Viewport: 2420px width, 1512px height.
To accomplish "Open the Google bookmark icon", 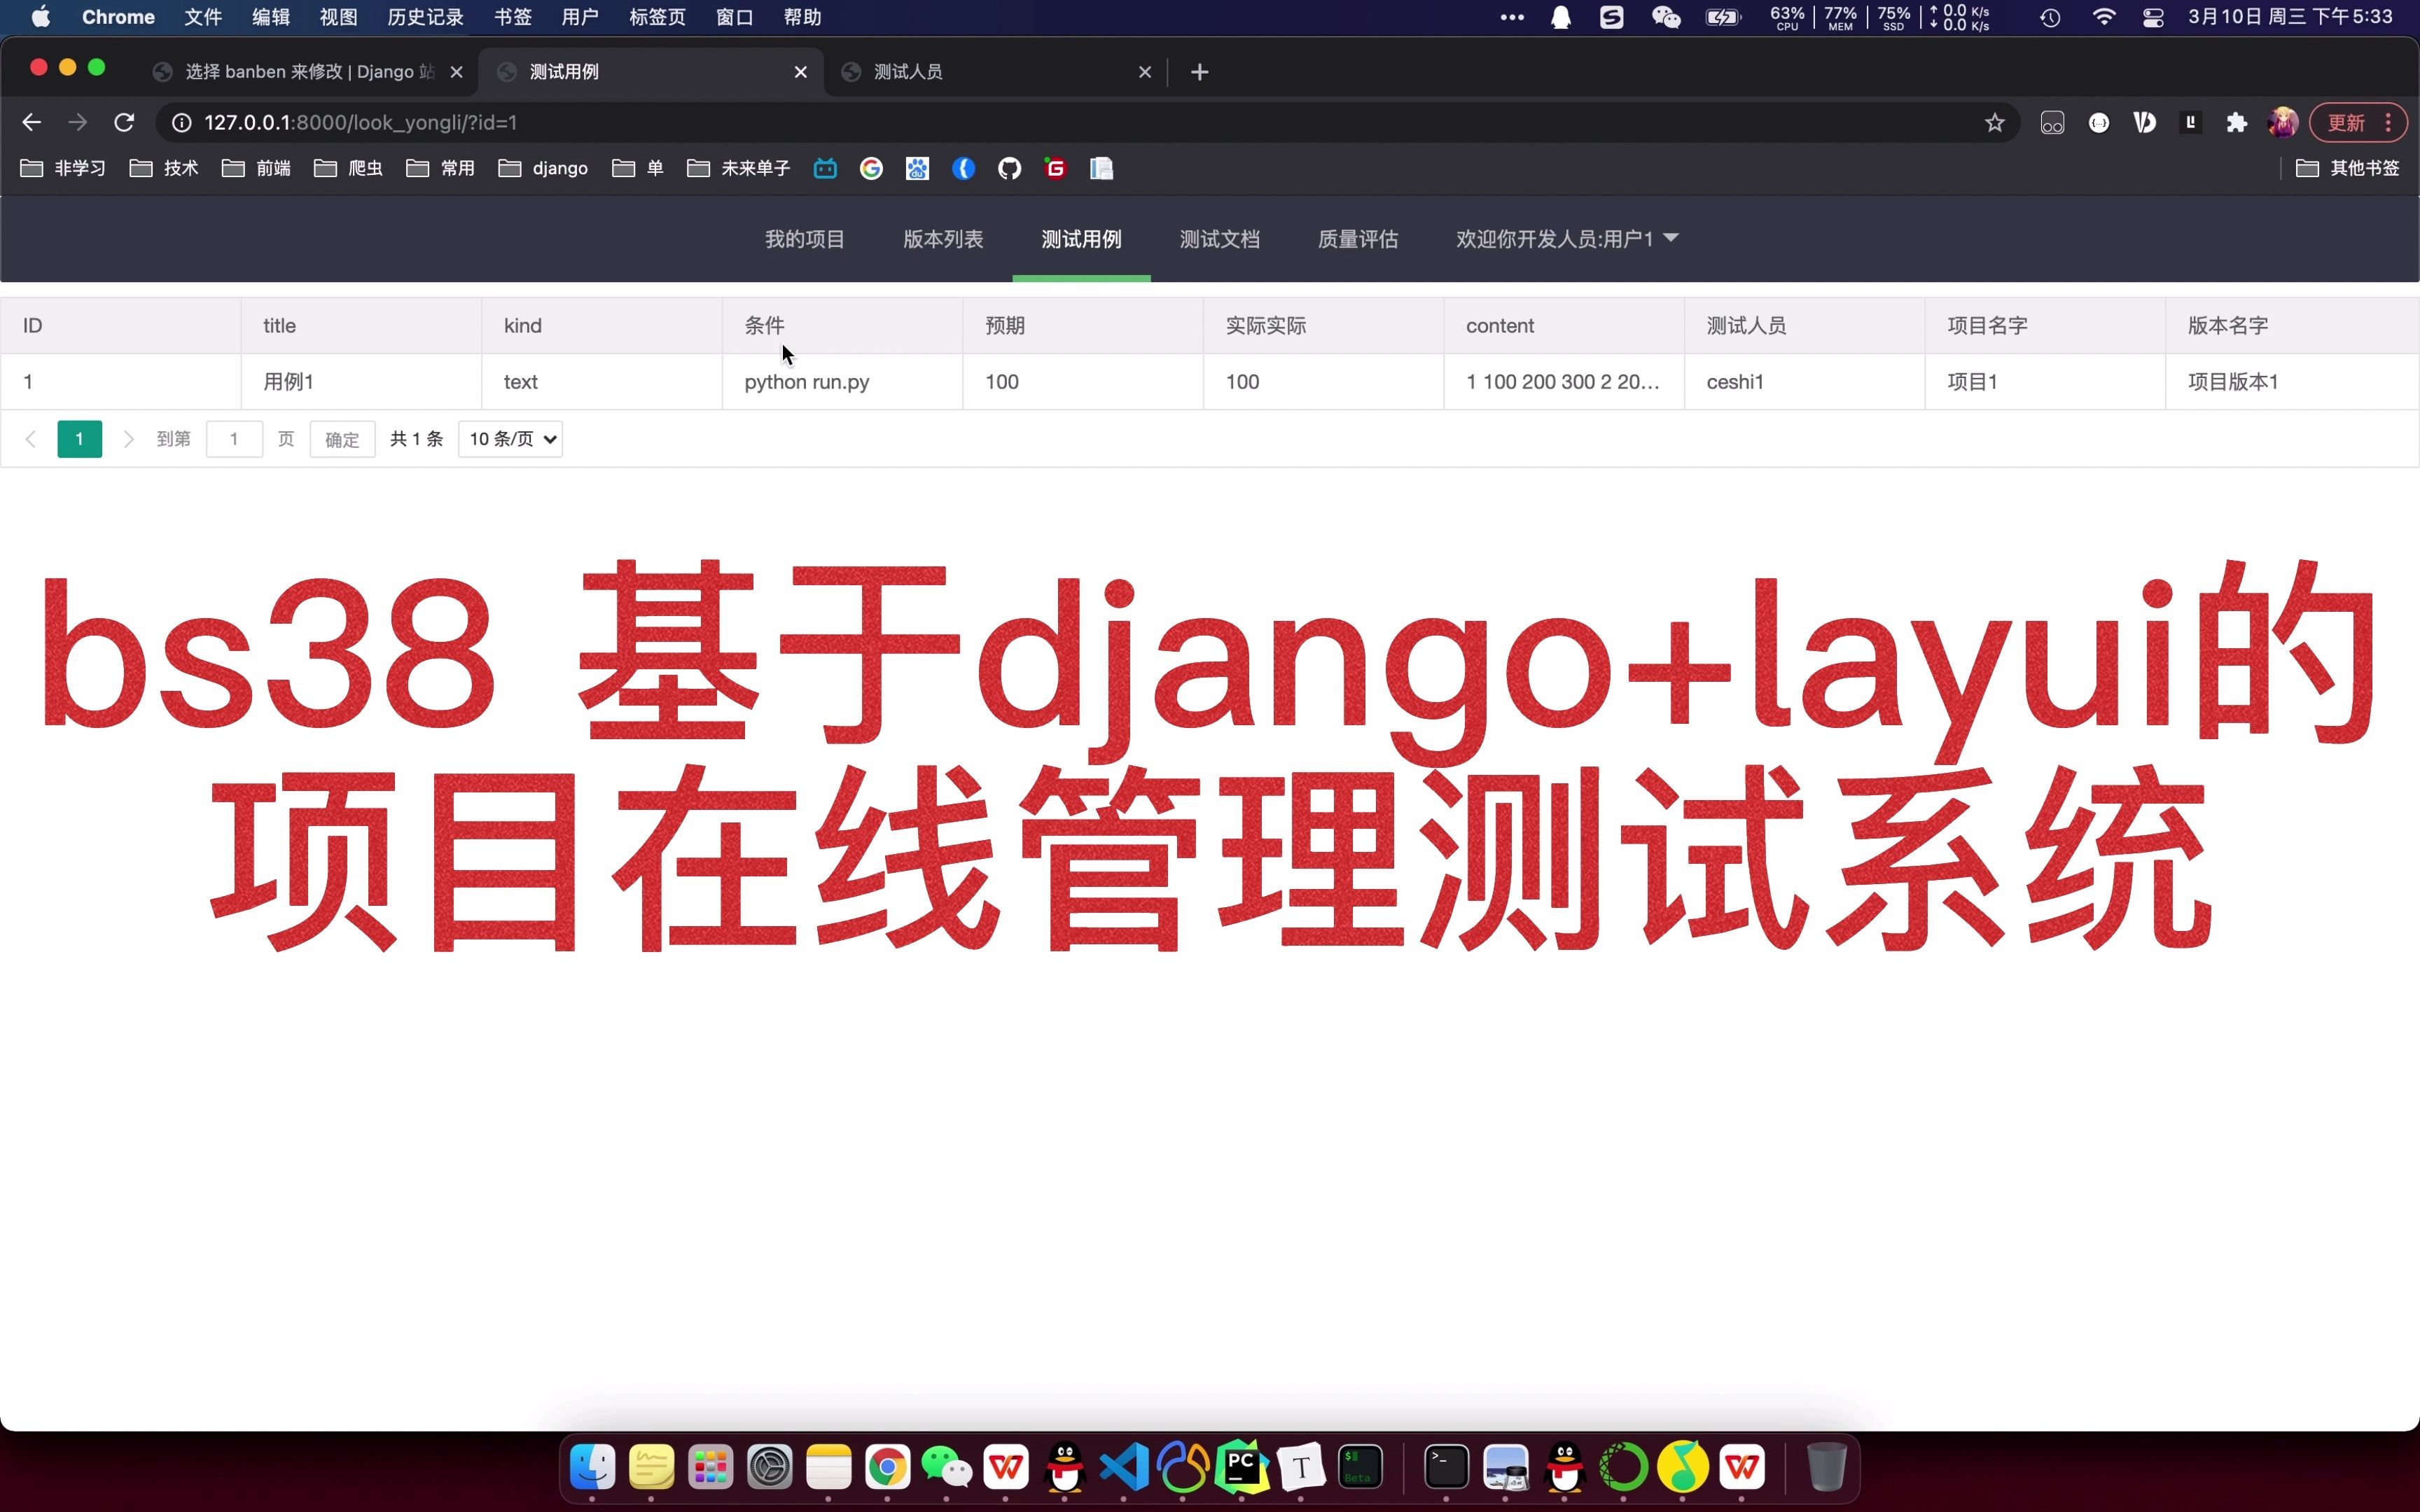I will point(871,168).
